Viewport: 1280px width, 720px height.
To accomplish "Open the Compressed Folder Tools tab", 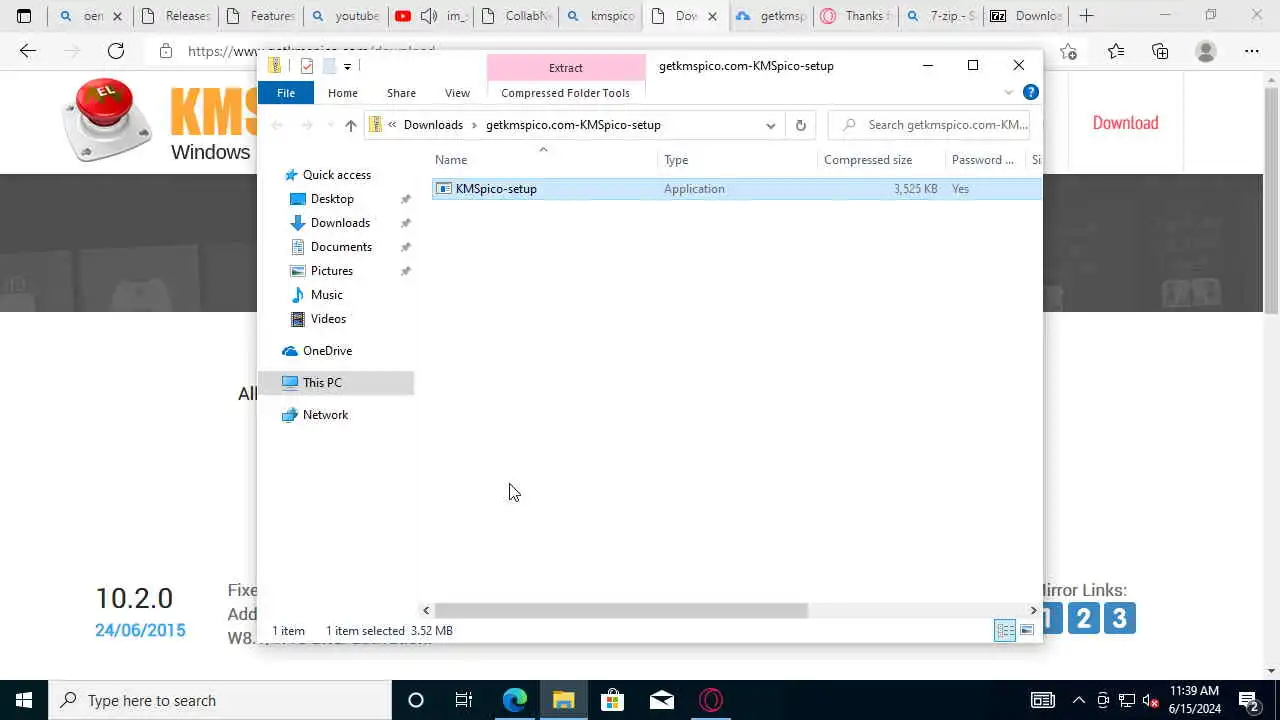I will pyautogui.click(x=565, y=93).
